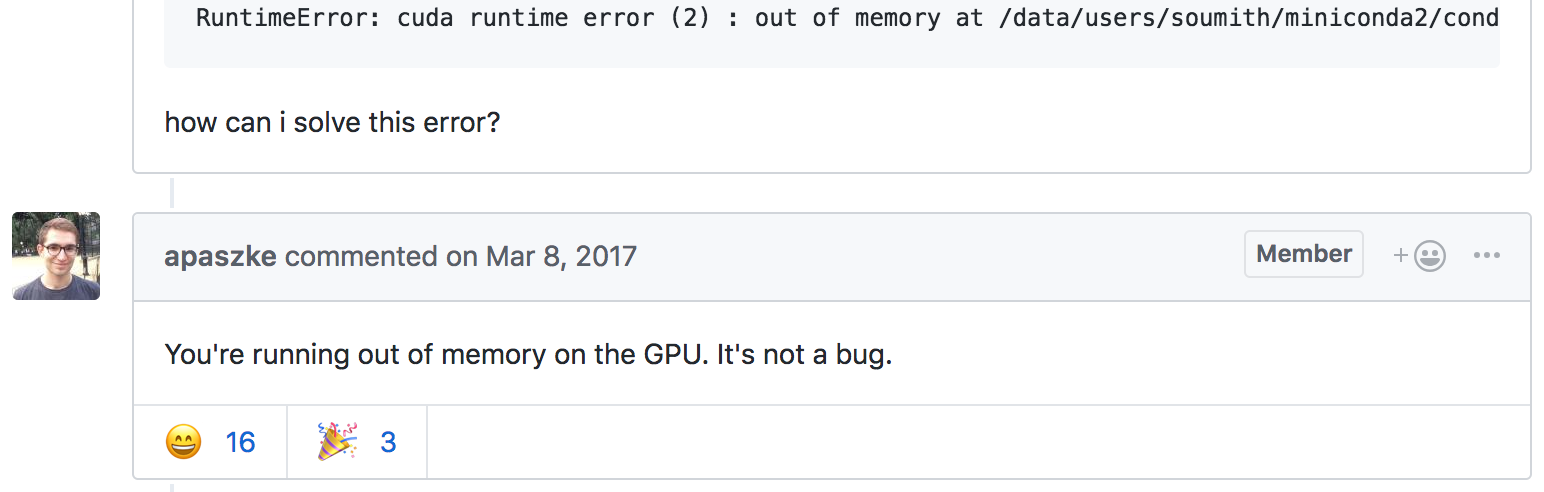Open the add reaction smiley picker
Image resolution: width=1544 pixels, height=492 pixels.
click(x=1420, y=257)
